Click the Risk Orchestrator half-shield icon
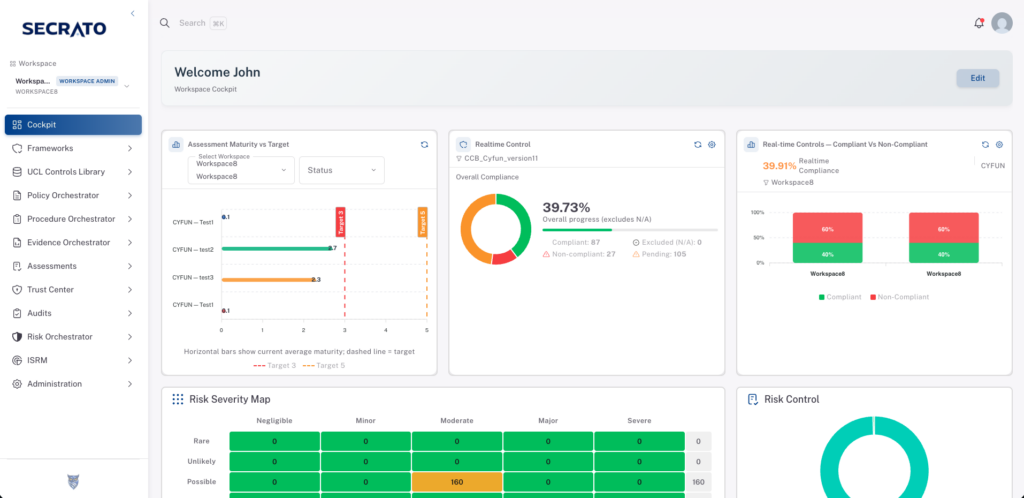 [x=17, y=337]
